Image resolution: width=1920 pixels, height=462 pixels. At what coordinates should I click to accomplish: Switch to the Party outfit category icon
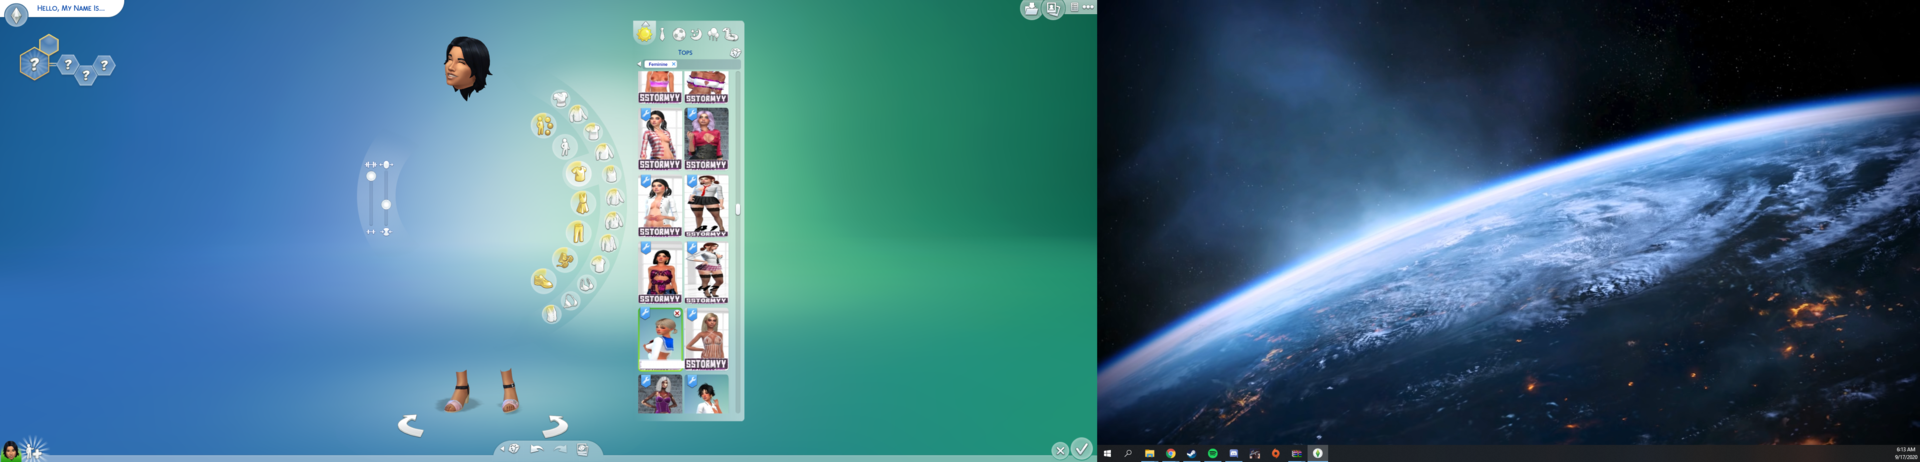pyautogui.click(x=713, y=34)
